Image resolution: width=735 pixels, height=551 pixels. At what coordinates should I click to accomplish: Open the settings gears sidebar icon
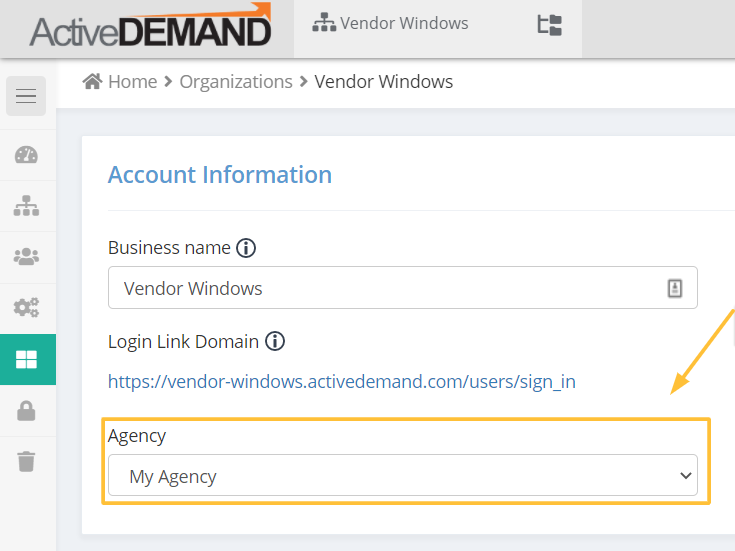[x=26, y=308]
